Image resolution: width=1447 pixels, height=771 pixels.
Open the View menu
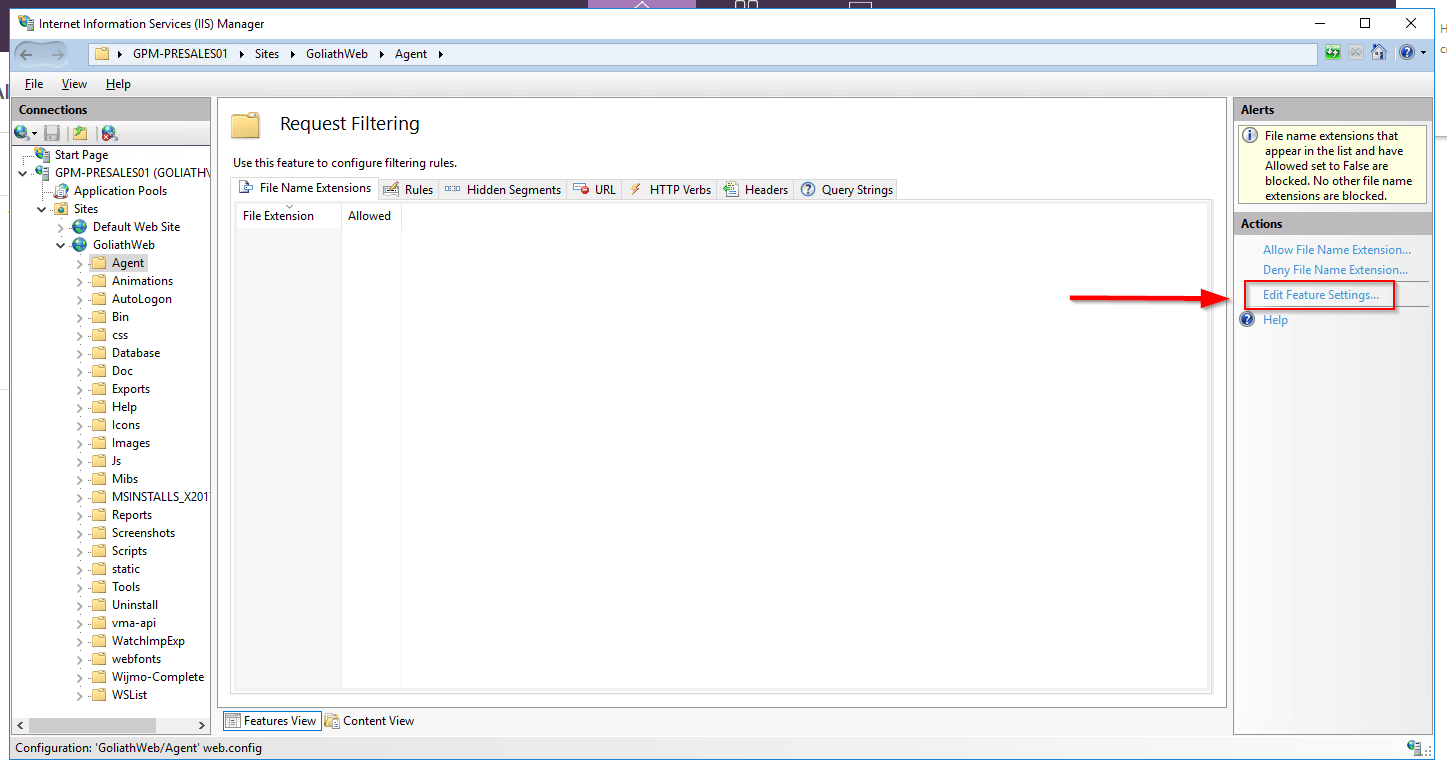[x=73, y=84]
